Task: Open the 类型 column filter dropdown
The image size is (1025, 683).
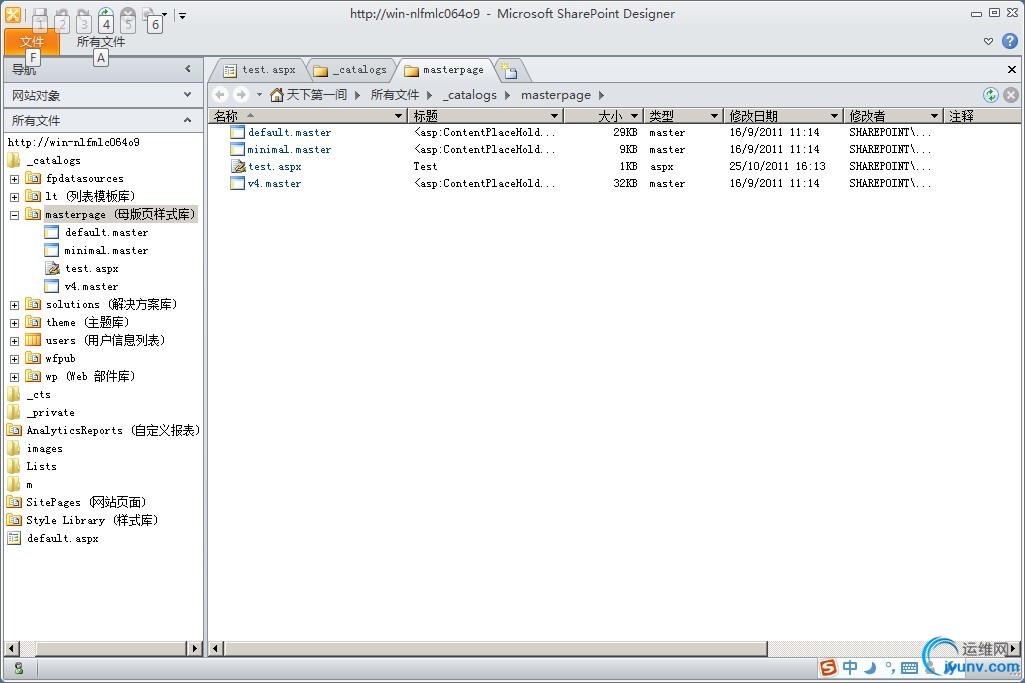Action: [714, 116]
